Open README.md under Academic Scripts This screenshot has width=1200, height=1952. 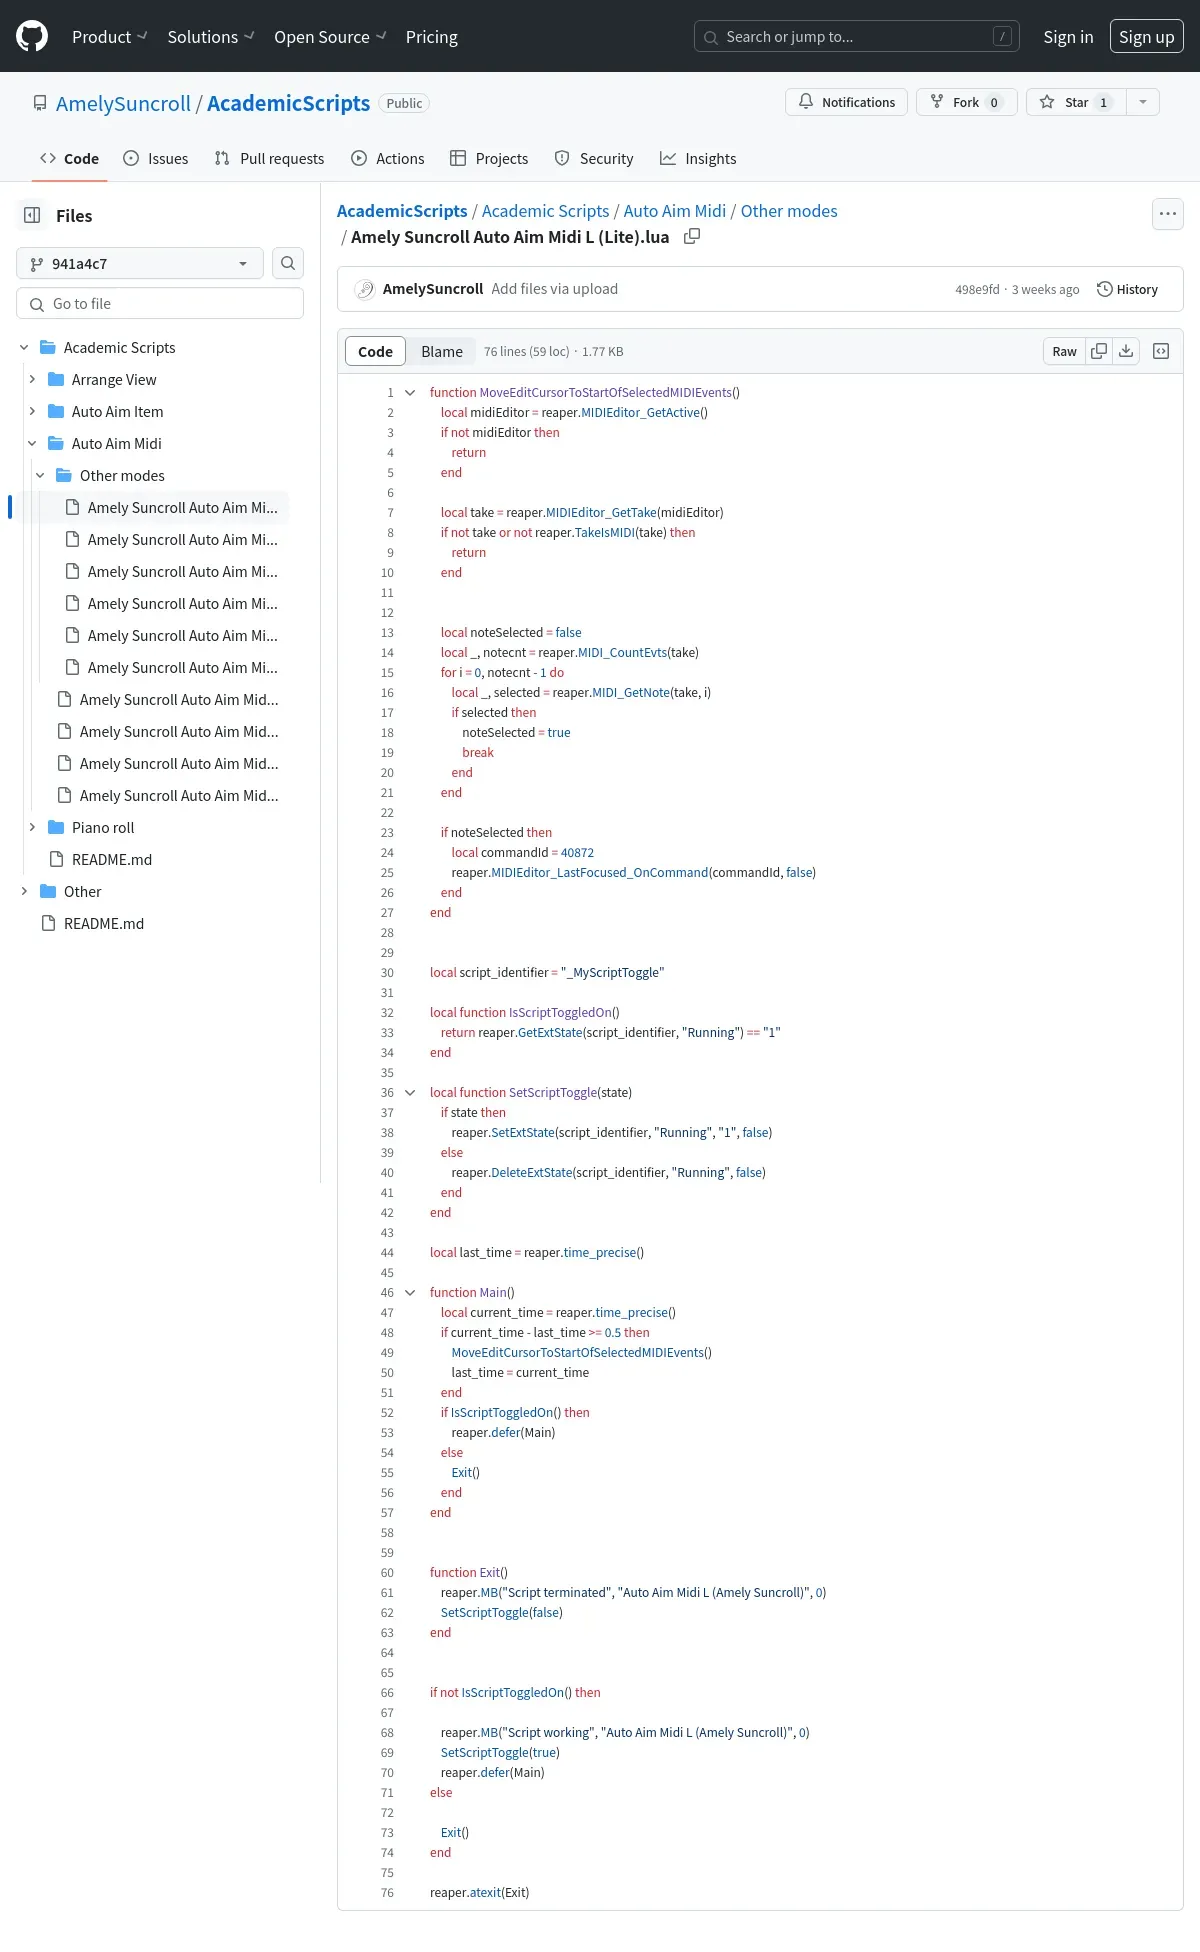pos(112,859)
